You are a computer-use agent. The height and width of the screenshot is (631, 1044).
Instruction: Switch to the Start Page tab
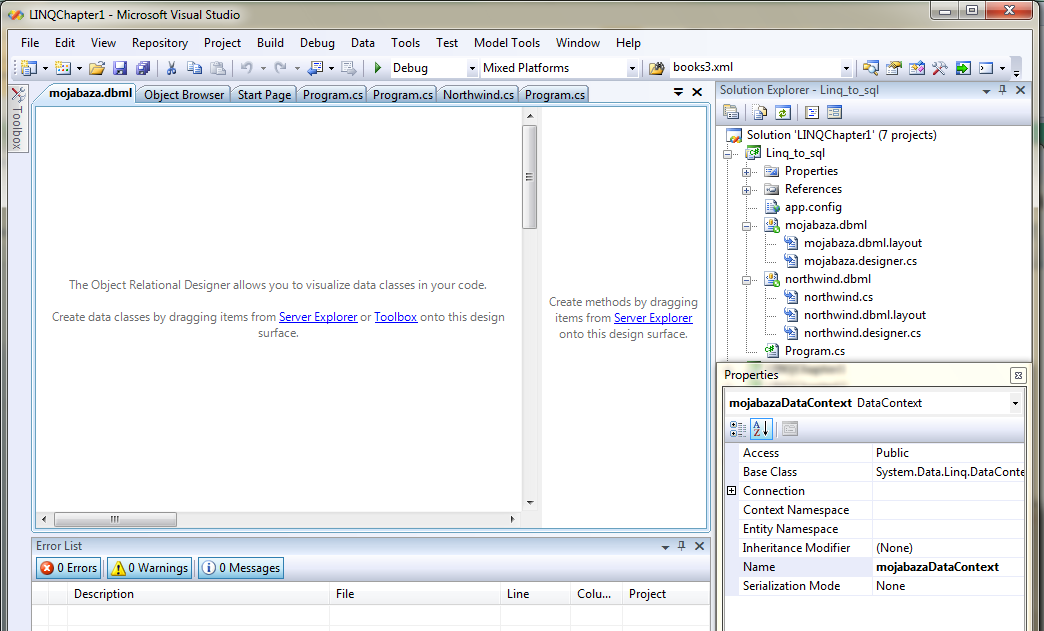click(x=264, y=95)
